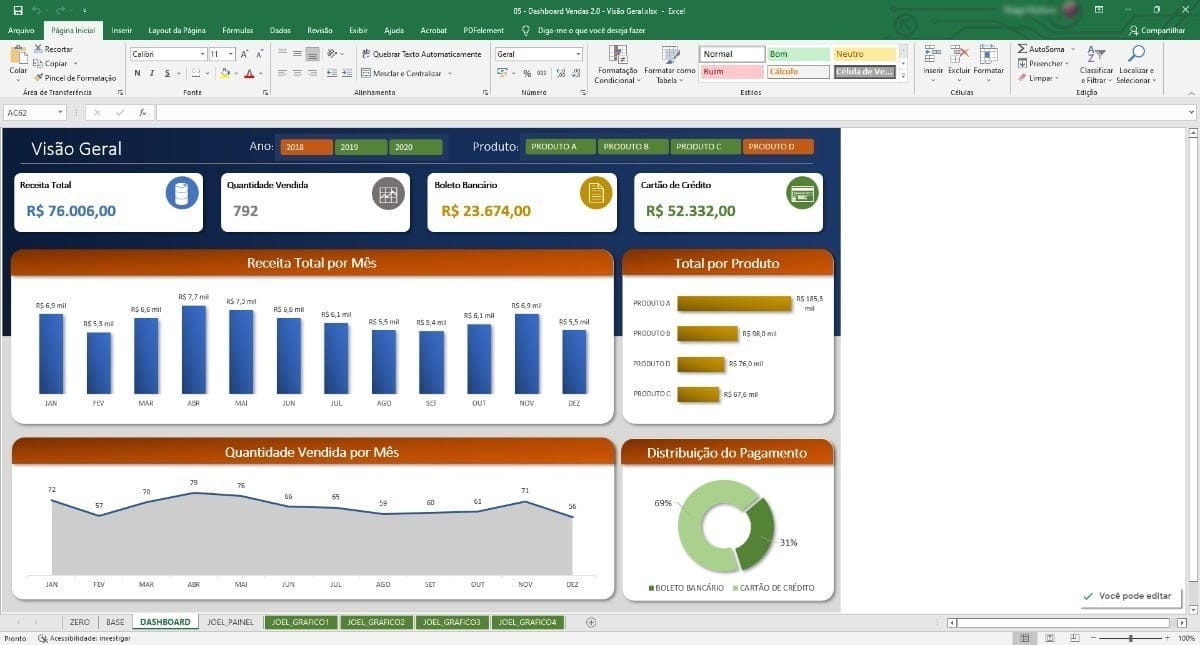Toggle the 2018 year slicer button
Image resolution: width=1200 pixels, height=645 pixels.
pos(306,147)
